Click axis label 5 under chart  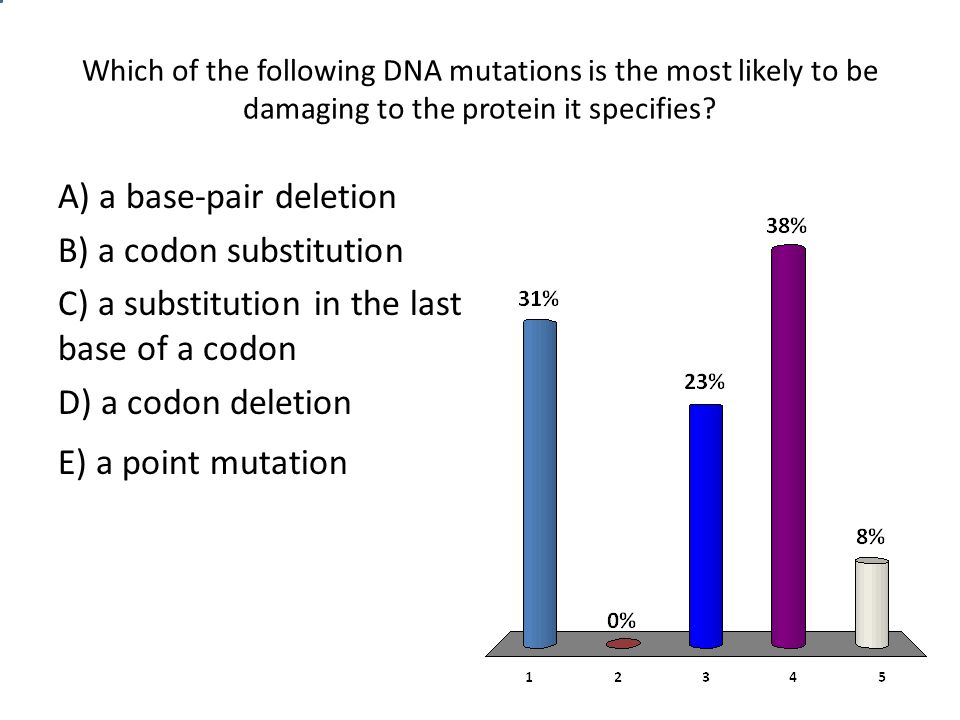882,677
